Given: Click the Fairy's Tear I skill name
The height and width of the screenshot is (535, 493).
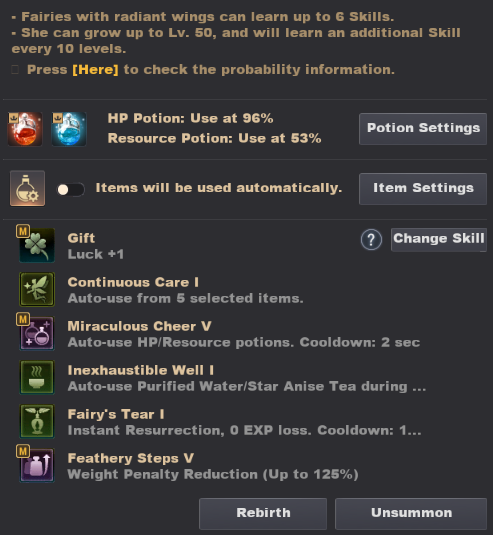Looking at the screenshot, I should click(116, 414).
